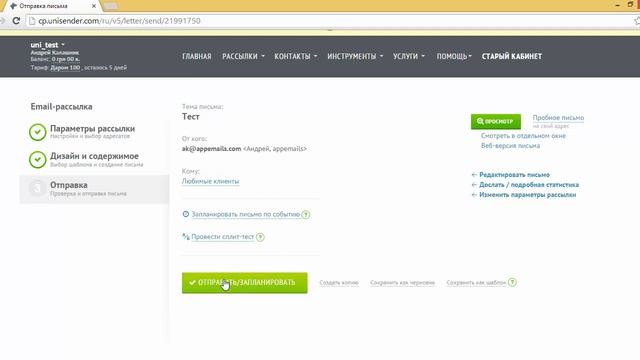
Task: Open the РАССЫЛКИ dropdown menu
Action: point(243,56)
